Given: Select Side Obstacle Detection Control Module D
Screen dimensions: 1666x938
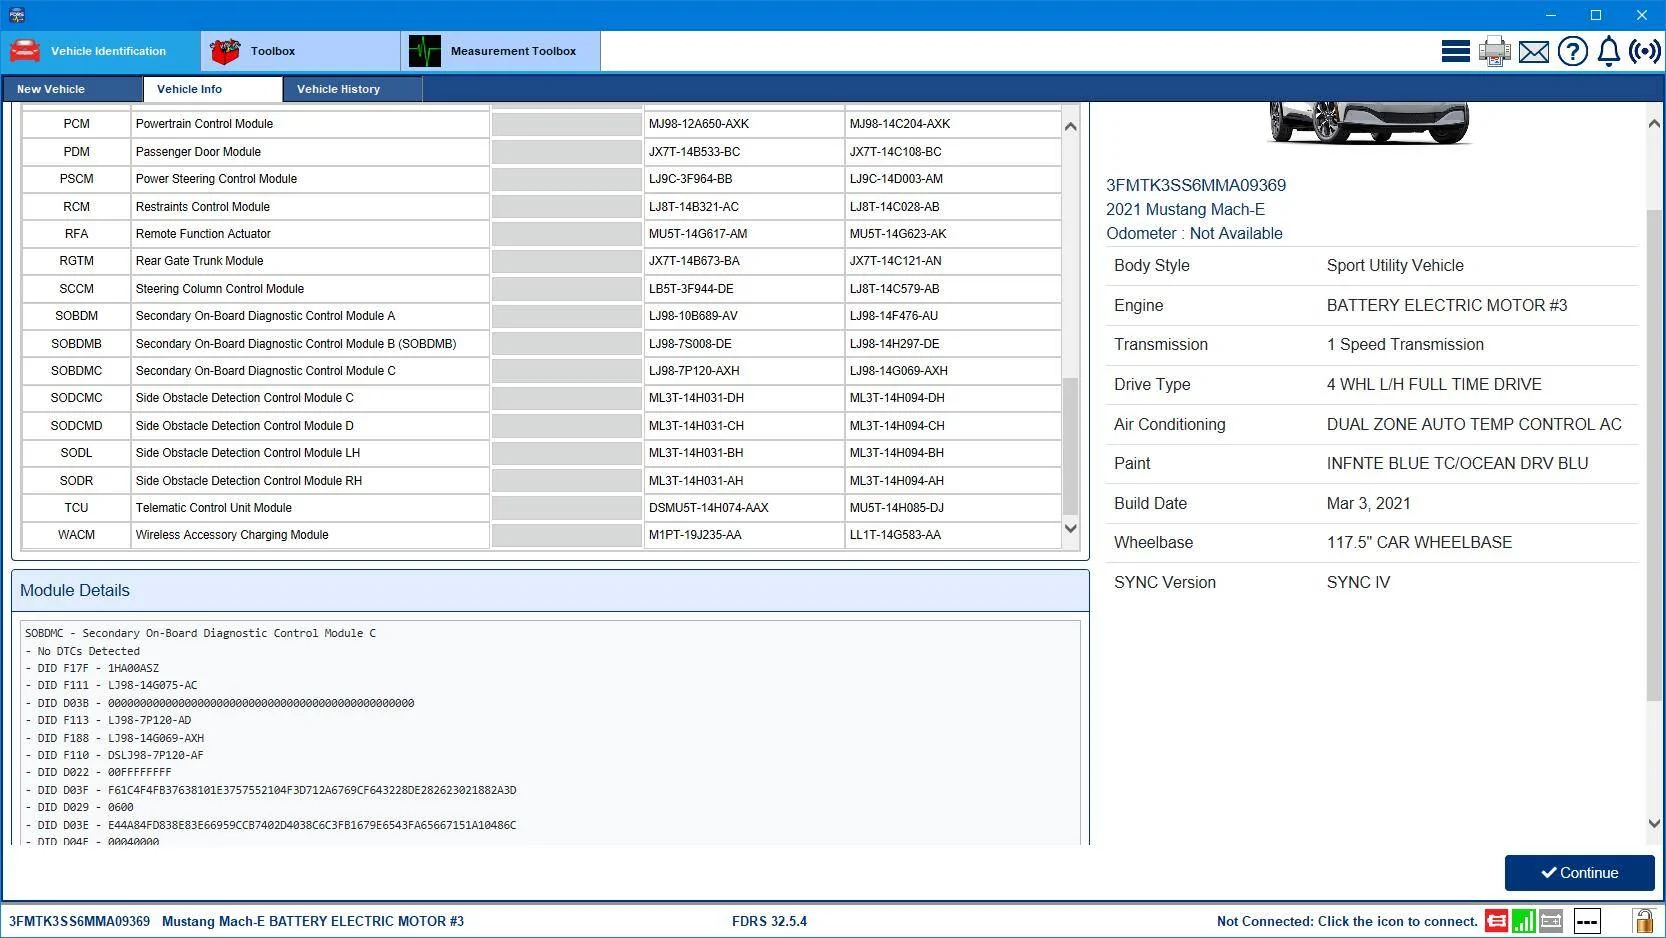Looking at the screenshot, I should click(x=541, y=426).
